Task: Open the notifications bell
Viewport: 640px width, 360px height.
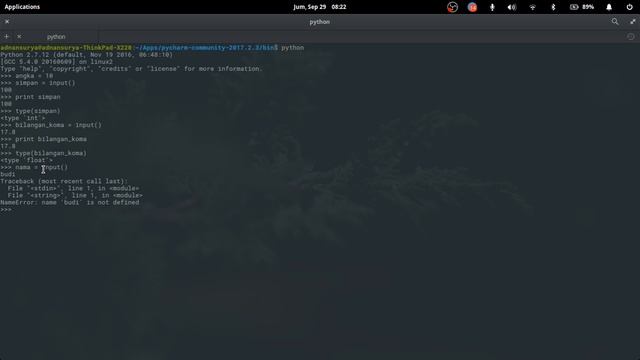Action: (x=609, y=7)
